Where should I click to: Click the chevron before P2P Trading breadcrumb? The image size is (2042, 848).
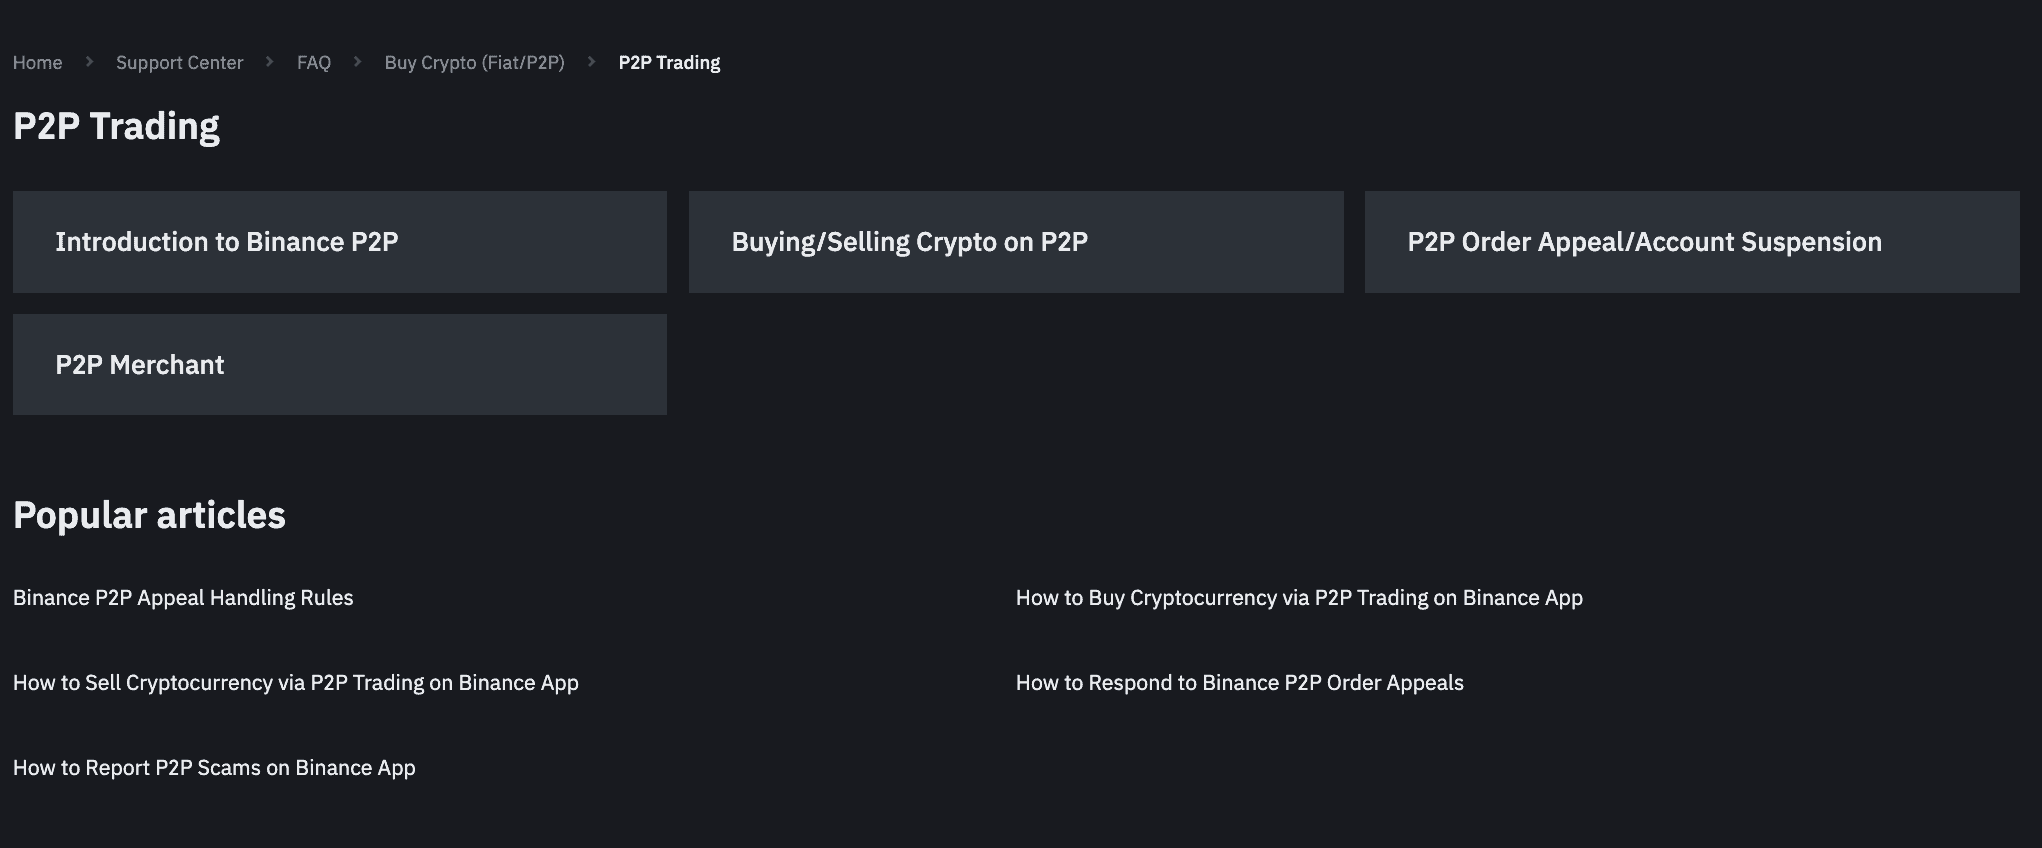(x=591, y=62)
